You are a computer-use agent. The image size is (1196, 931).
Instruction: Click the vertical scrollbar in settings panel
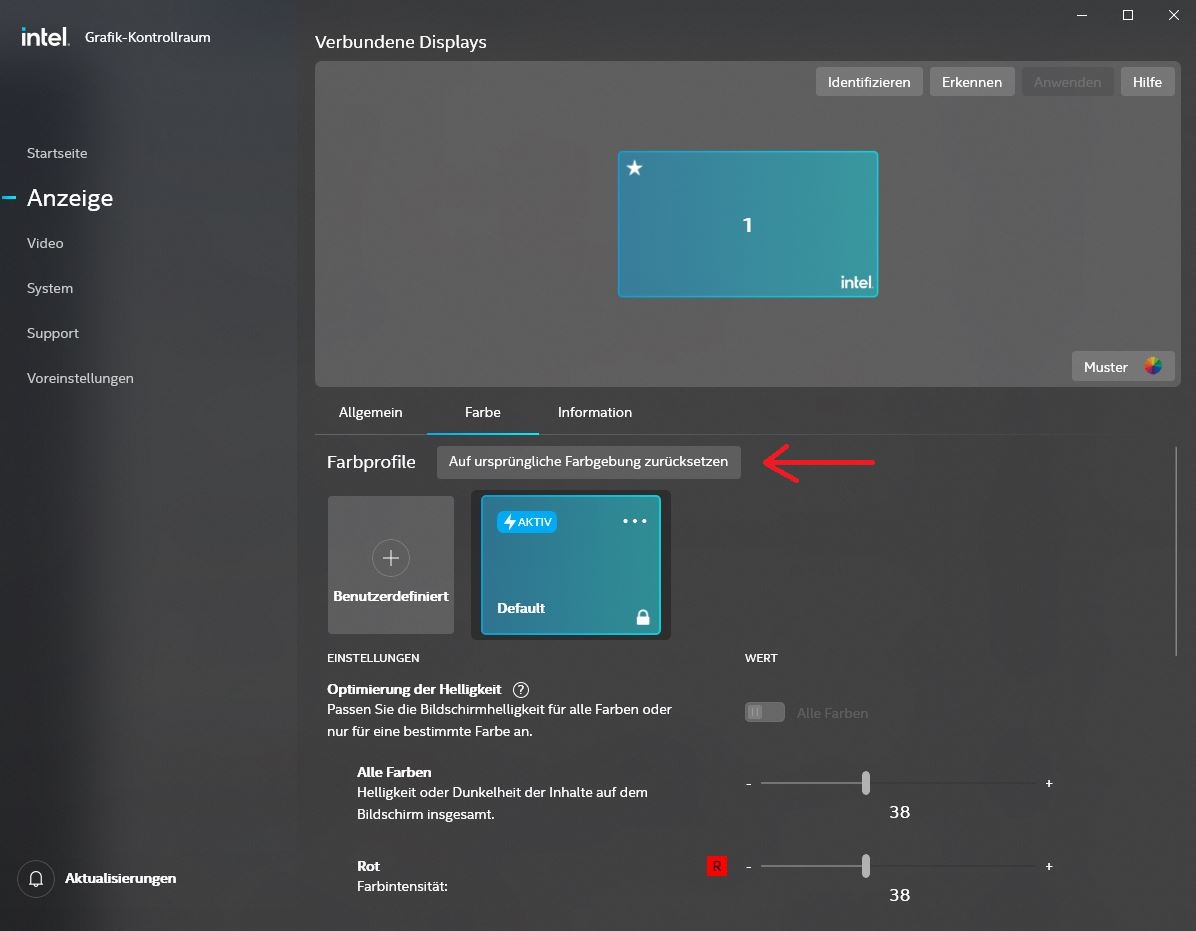[x=1176, y=551]
